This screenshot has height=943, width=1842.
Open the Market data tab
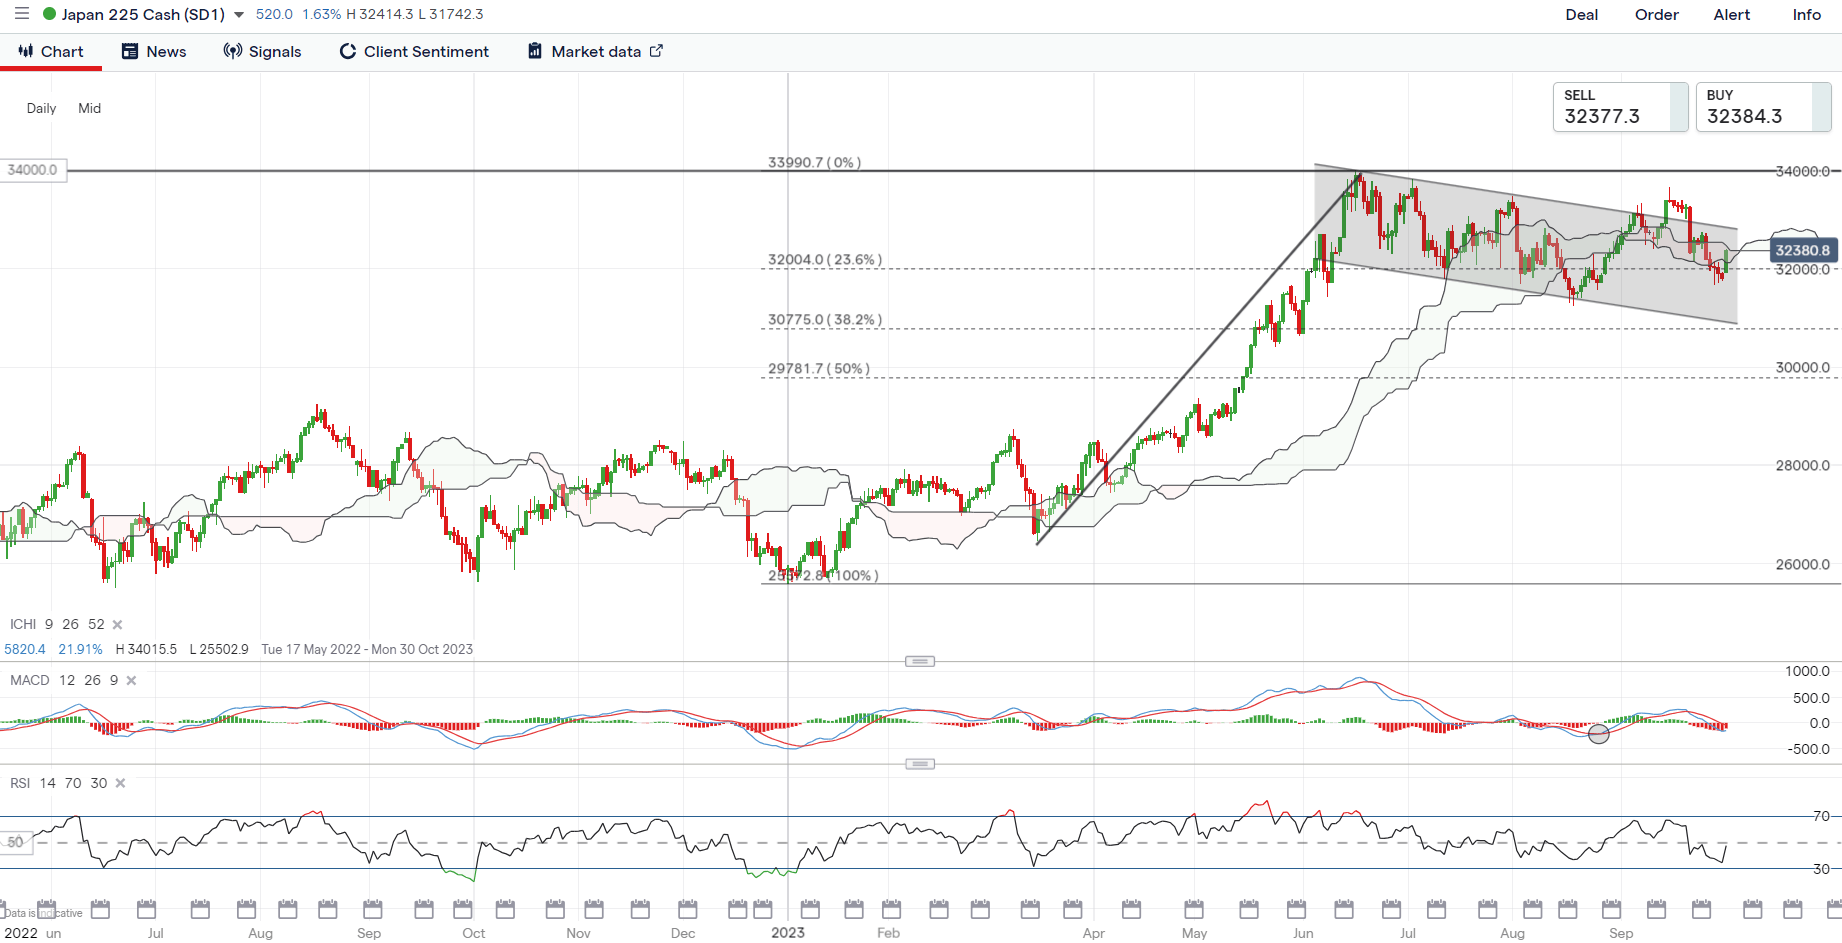[x=595, y=52]
